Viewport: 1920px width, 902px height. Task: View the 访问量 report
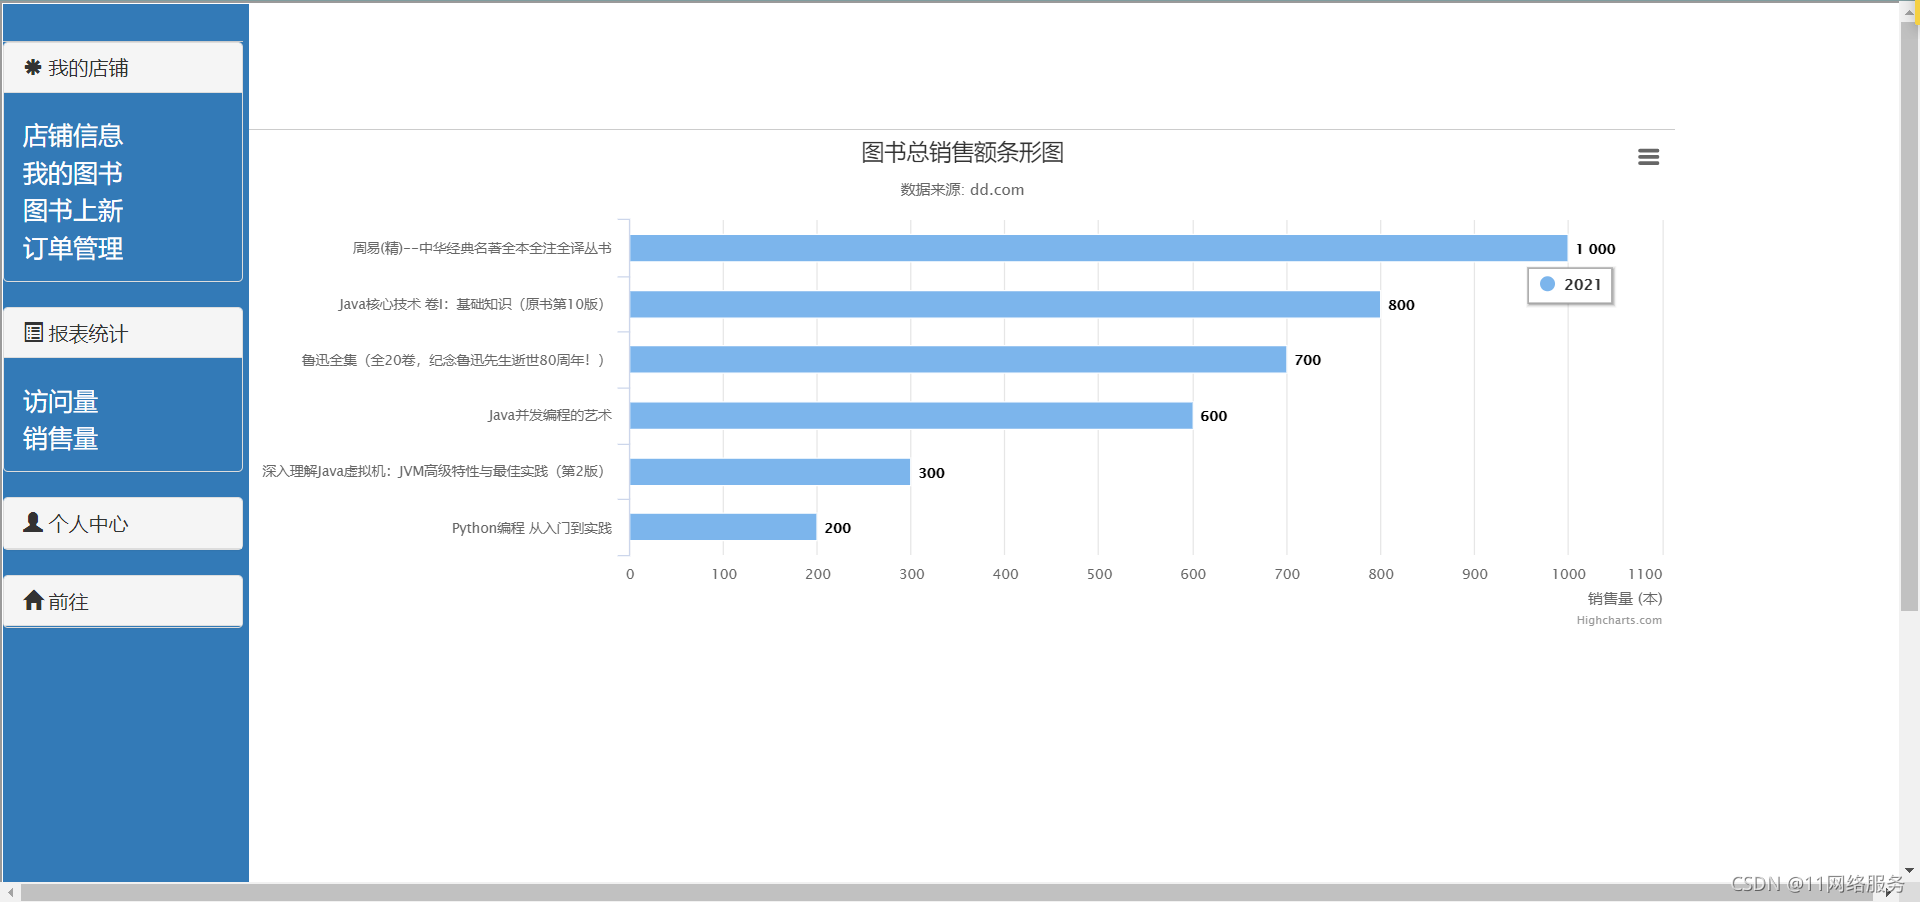coord(60,402)
